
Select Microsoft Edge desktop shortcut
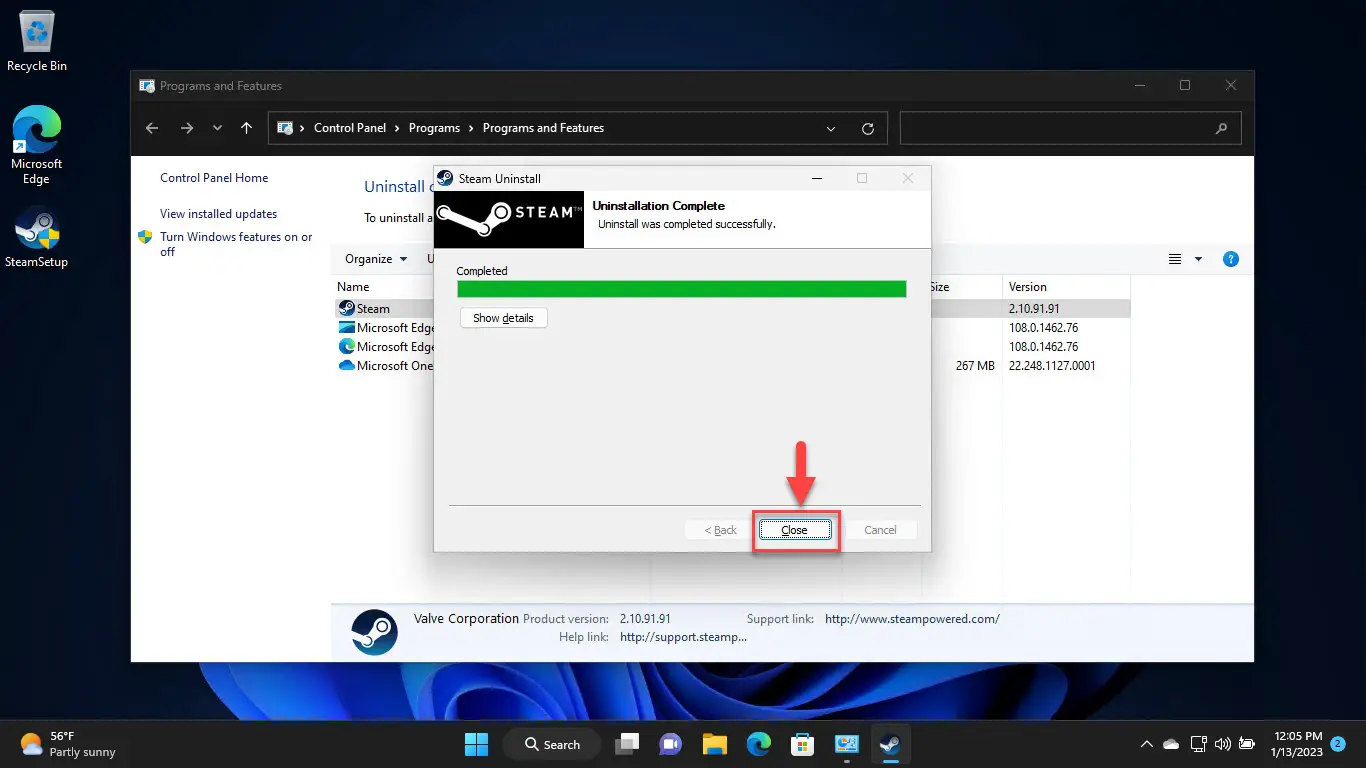coord(37,146)
